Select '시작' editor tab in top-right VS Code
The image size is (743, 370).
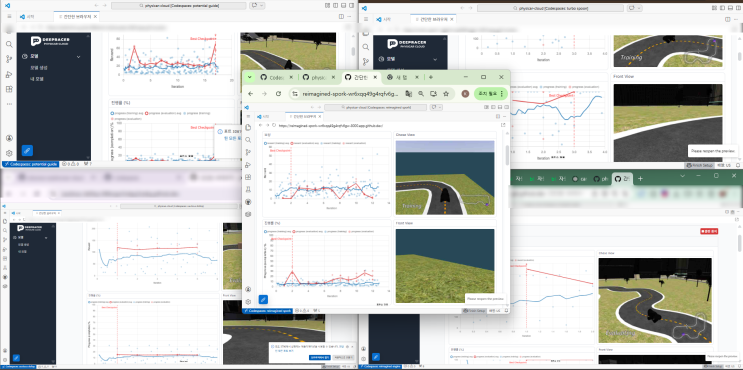click(x=392, y=20)
